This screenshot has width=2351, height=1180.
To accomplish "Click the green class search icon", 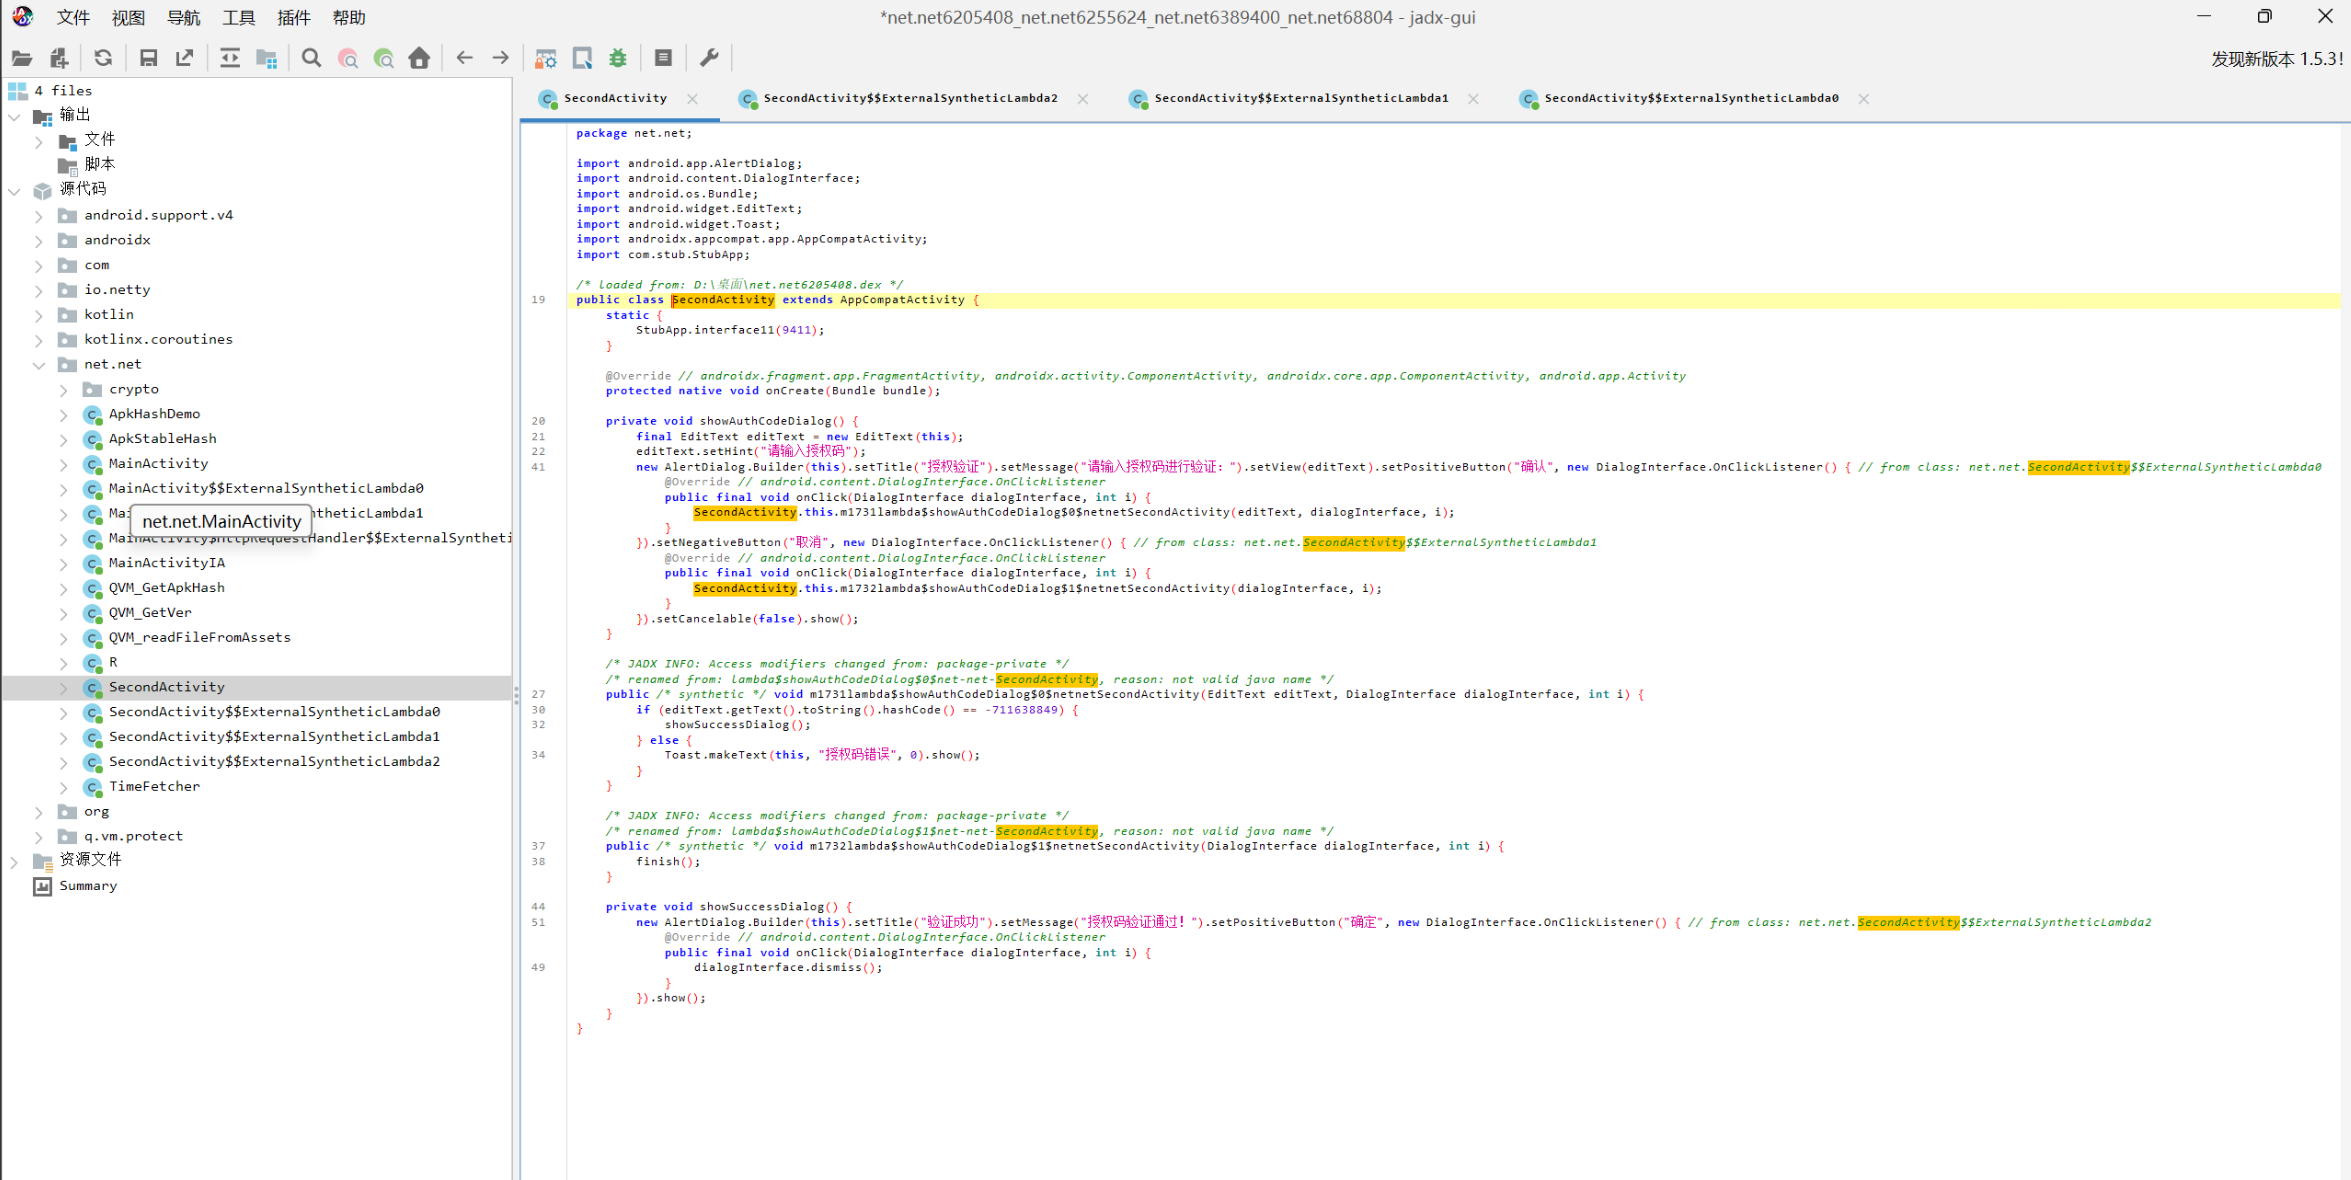I will coord(384,58).
